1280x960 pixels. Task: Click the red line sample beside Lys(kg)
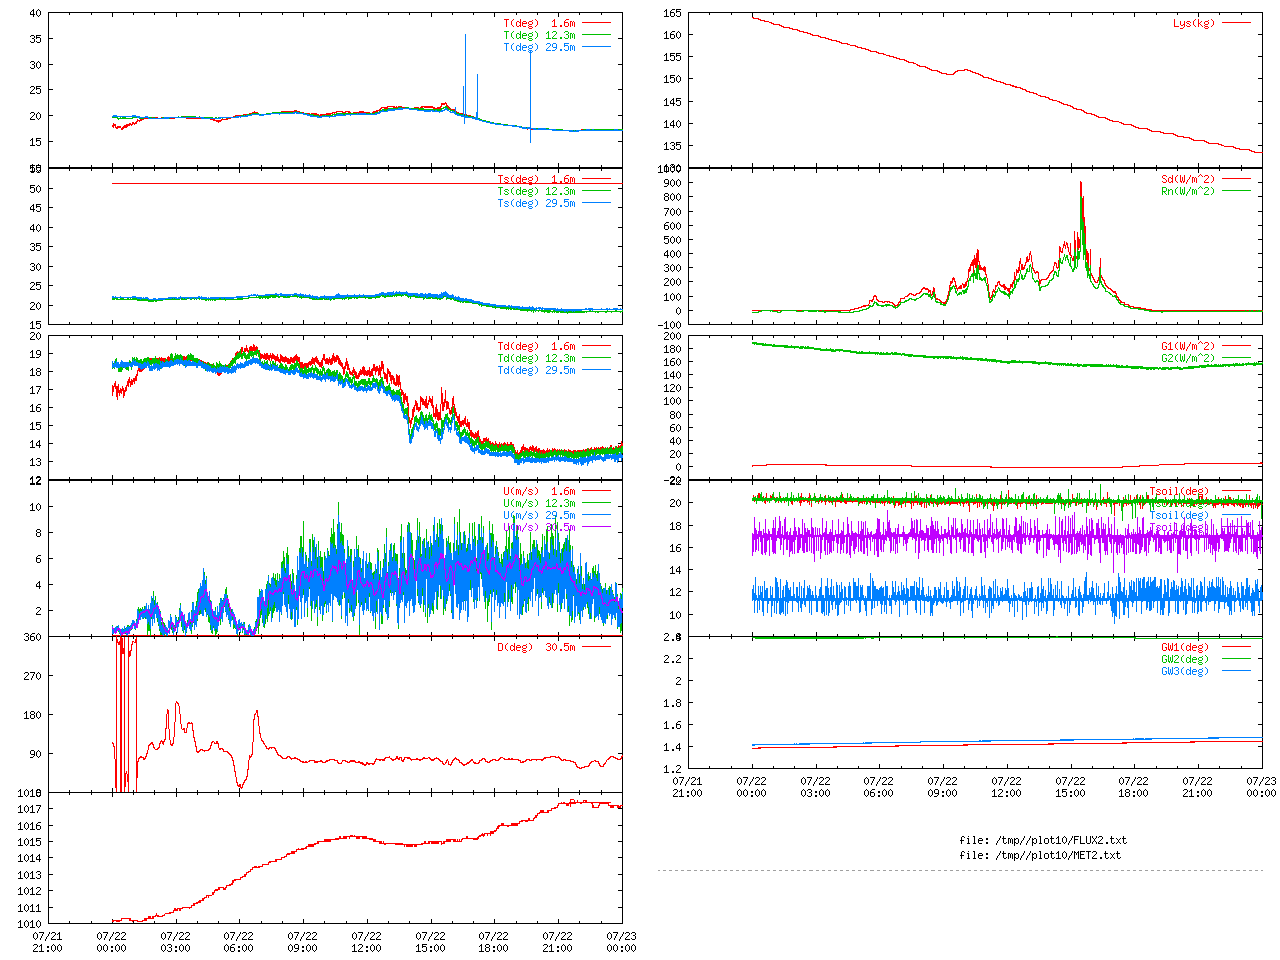pyautogui.click(x=1236, y=23)
